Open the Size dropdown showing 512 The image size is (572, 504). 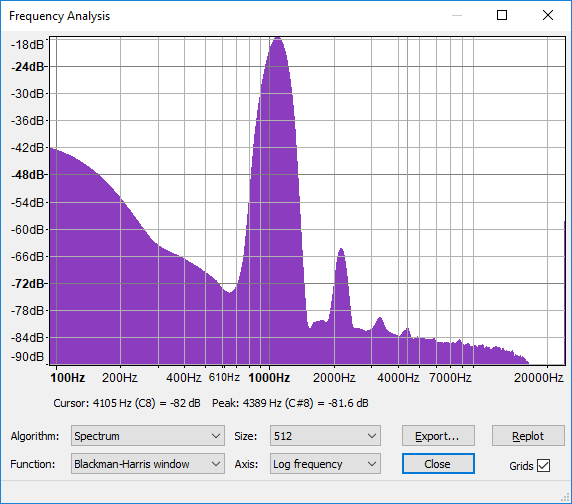[325, 435]
